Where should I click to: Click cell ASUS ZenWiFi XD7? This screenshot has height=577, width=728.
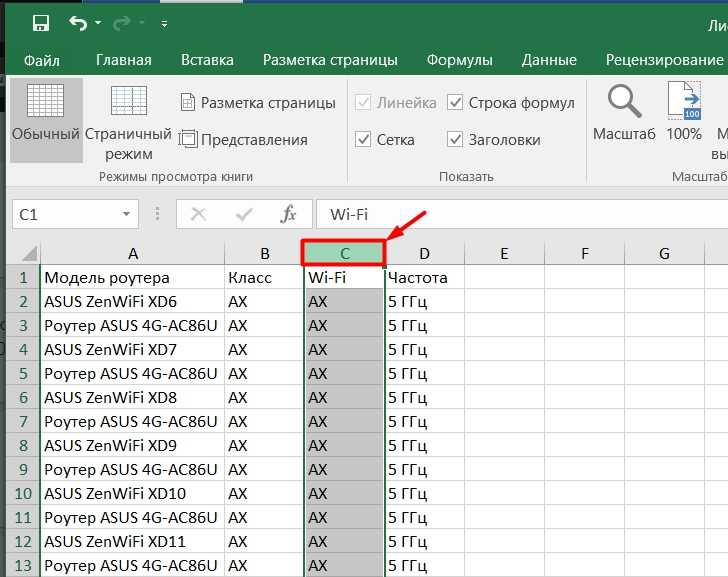tap(133, 350)
